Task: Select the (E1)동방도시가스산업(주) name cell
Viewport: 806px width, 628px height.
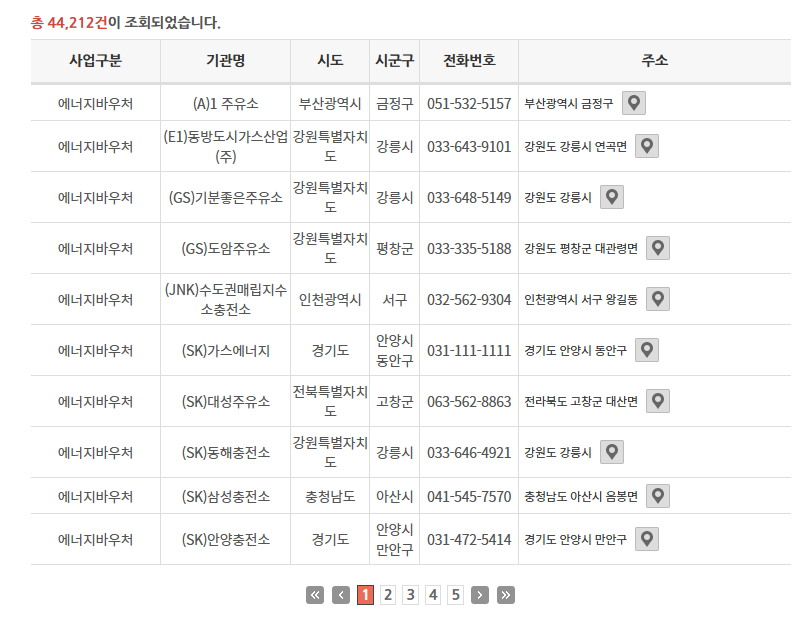Action: (x=226, y=146)
